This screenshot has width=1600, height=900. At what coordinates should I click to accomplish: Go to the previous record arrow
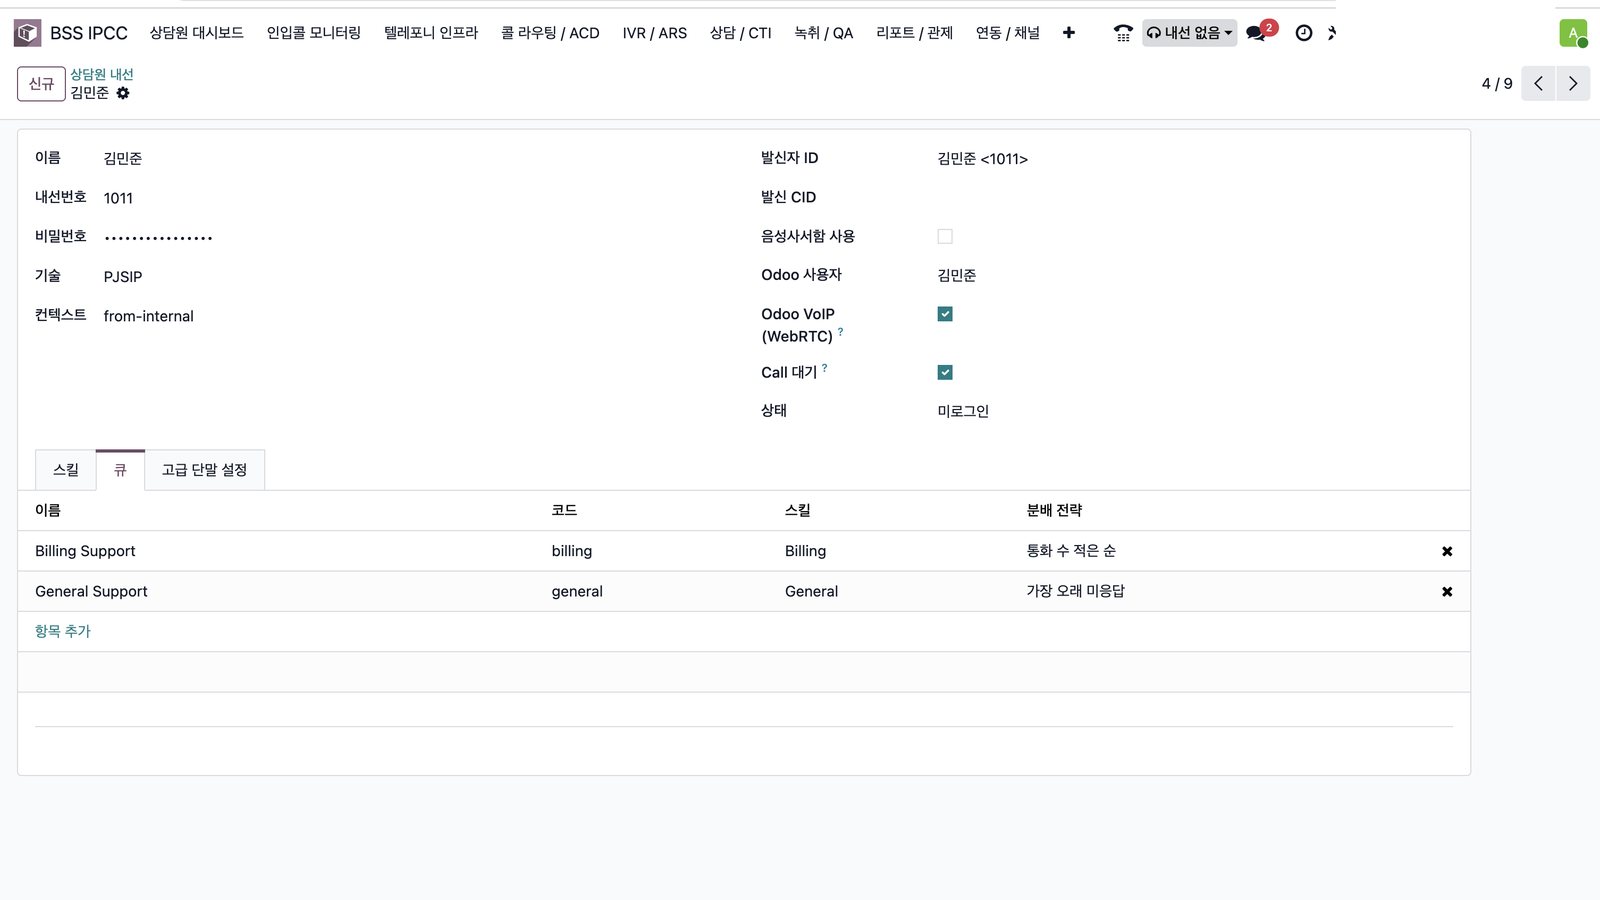click(x=1539, y=84)
